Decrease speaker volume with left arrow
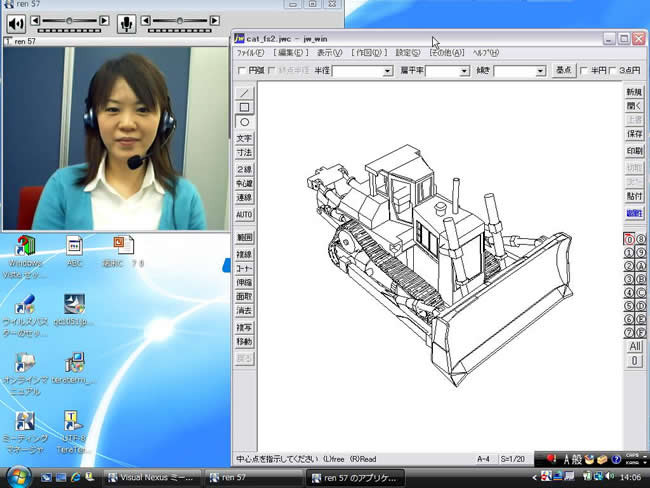 coord(36,20)
